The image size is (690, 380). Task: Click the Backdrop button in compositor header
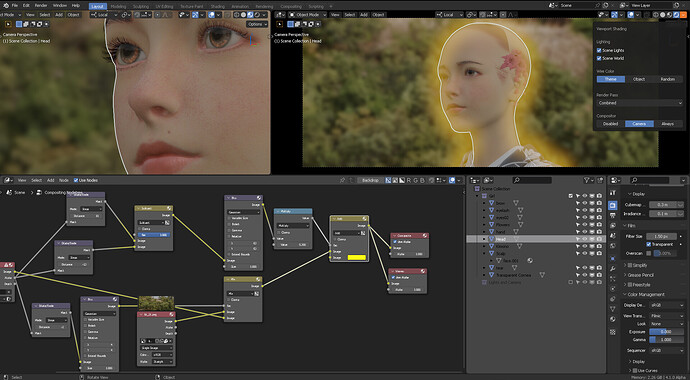[370, 180]
